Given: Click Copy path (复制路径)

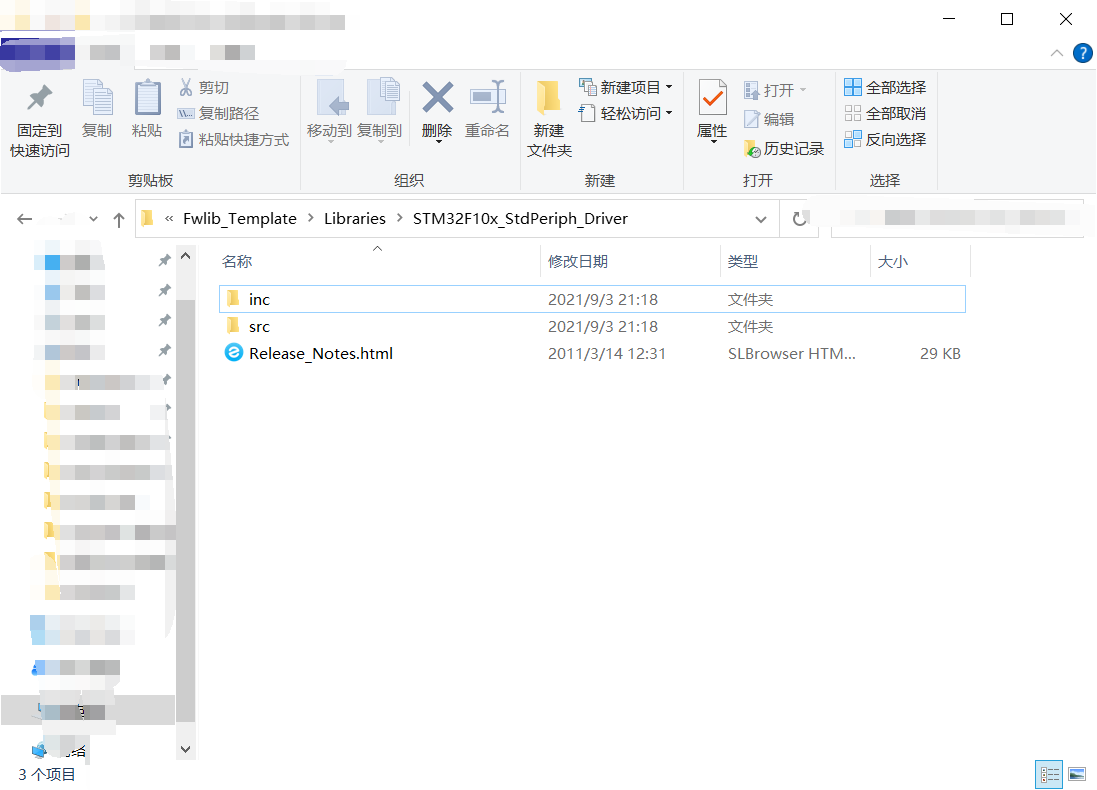Looking at the screenshot, I should pyautogui.click(x=218, y=113).
